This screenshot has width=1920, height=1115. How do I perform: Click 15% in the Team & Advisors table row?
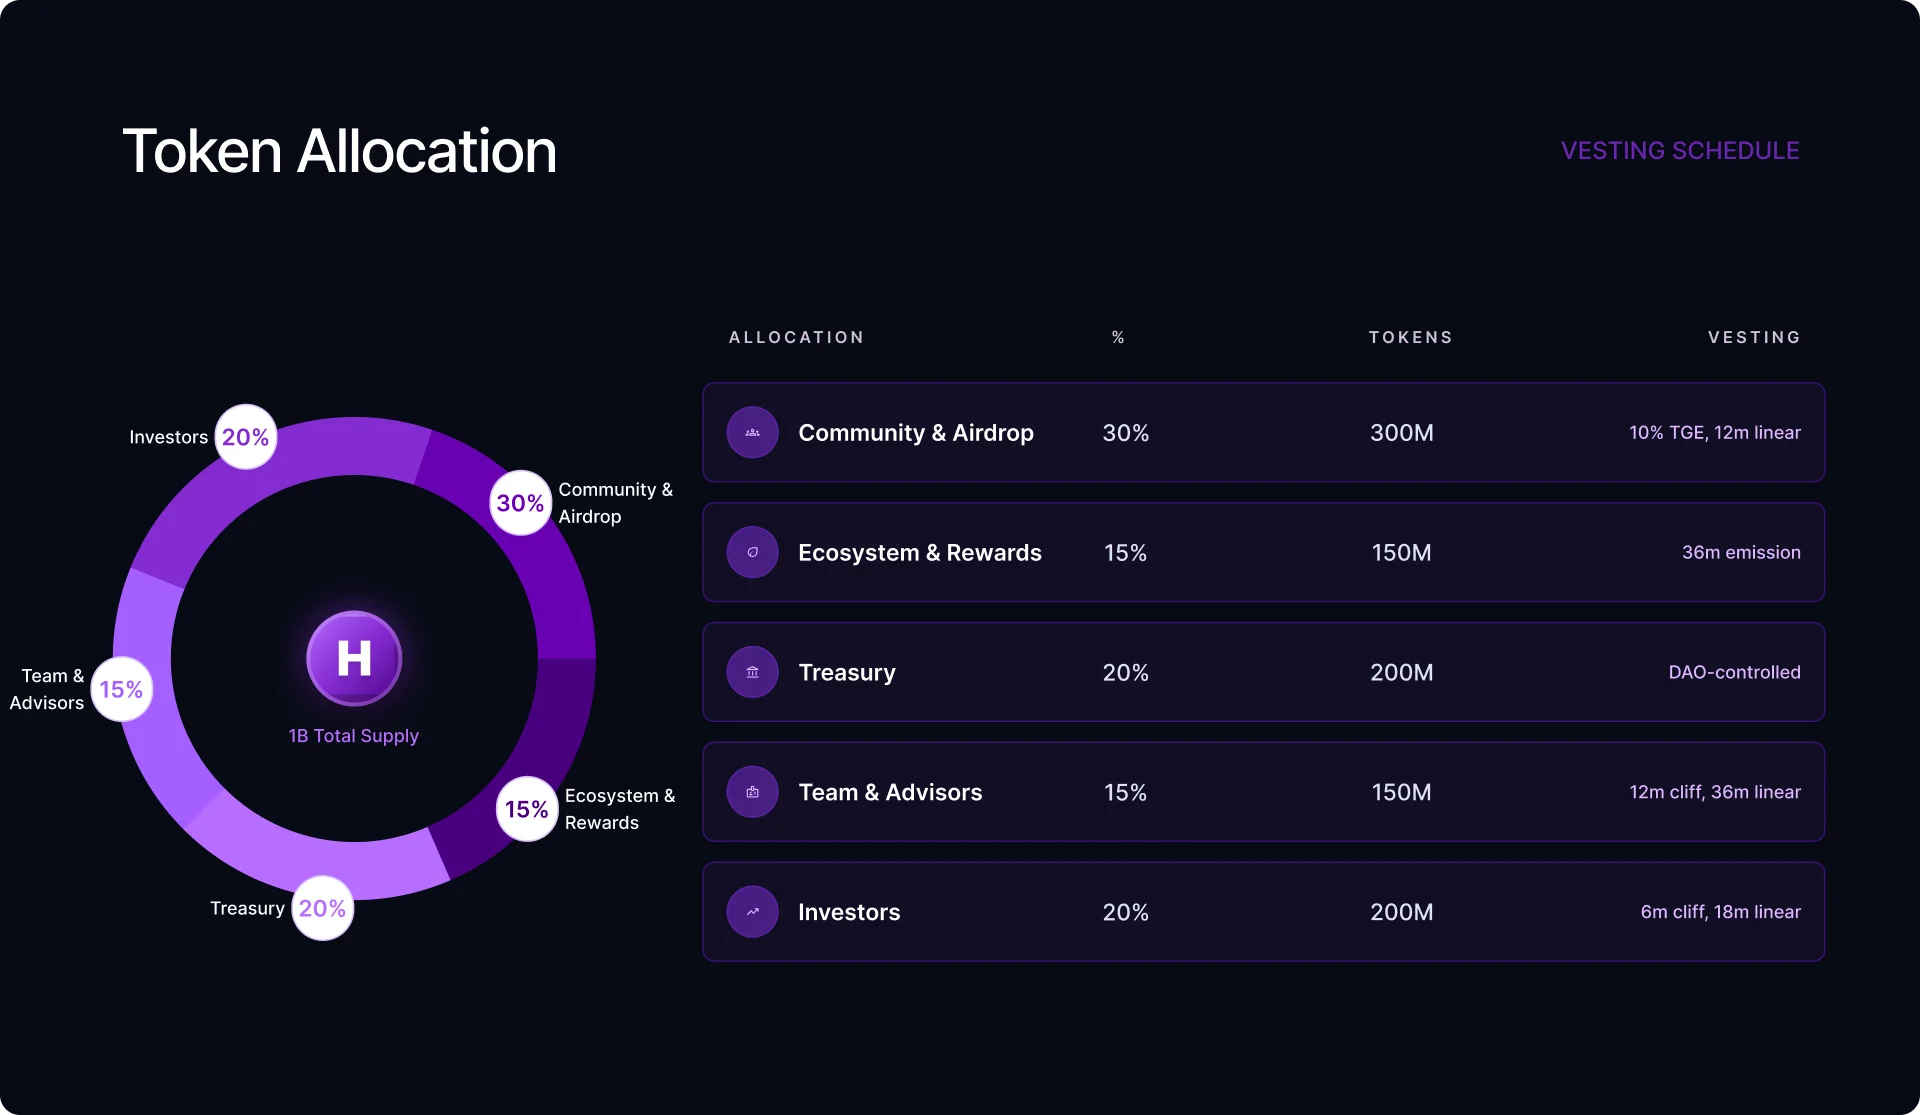(x=1126, y=792)
